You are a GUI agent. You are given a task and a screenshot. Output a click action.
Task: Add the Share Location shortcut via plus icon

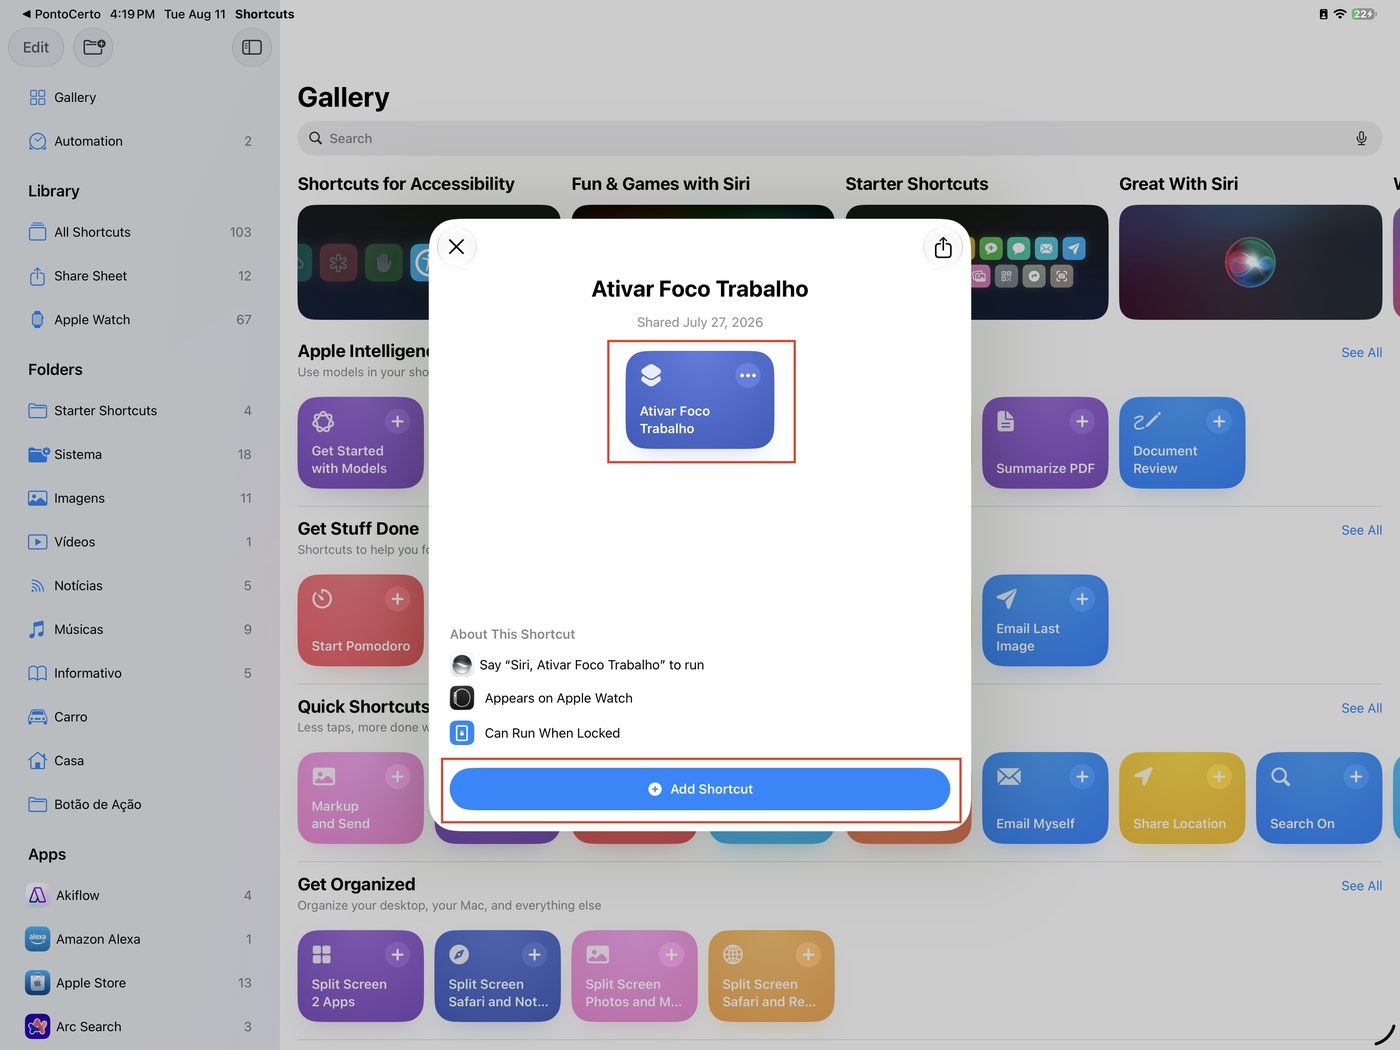pos(1218,777)
